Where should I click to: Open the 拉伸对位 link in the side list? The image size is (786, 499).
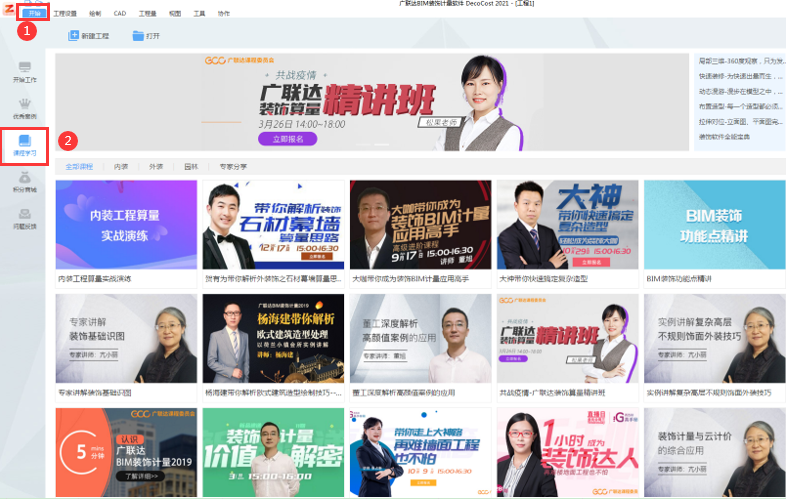coord(741,121)
